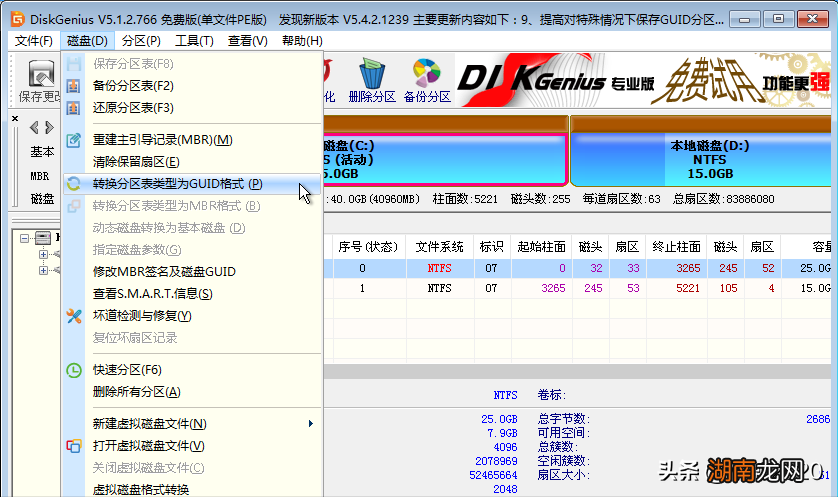Open the 分区(P) menu

pyautogui.click(x=141, y=41)
